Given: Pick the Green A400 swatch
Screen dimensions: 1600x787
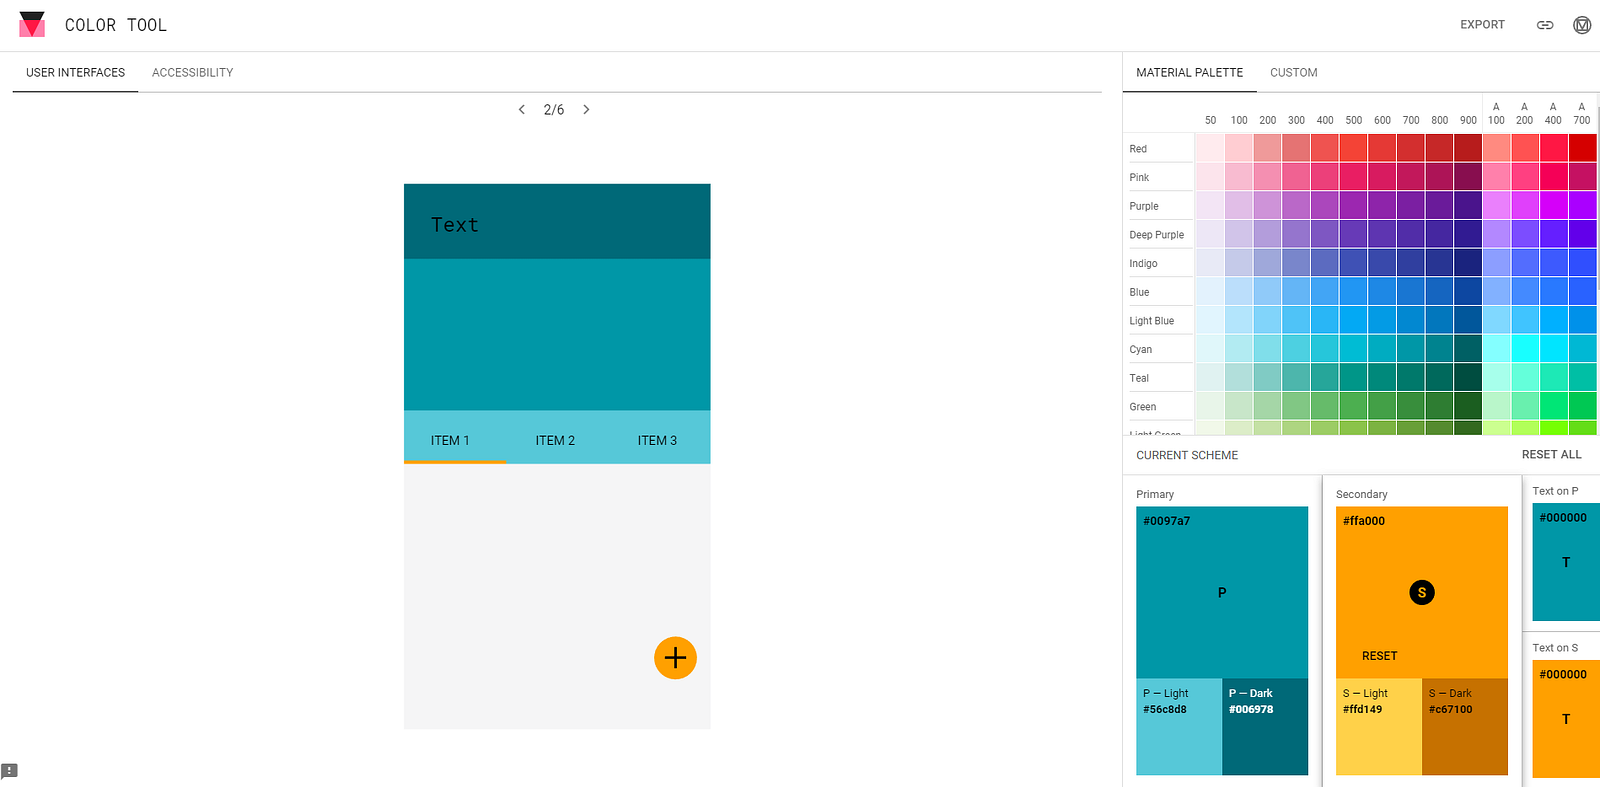Looking at the screenshot, I should [x=1554, y=406].
